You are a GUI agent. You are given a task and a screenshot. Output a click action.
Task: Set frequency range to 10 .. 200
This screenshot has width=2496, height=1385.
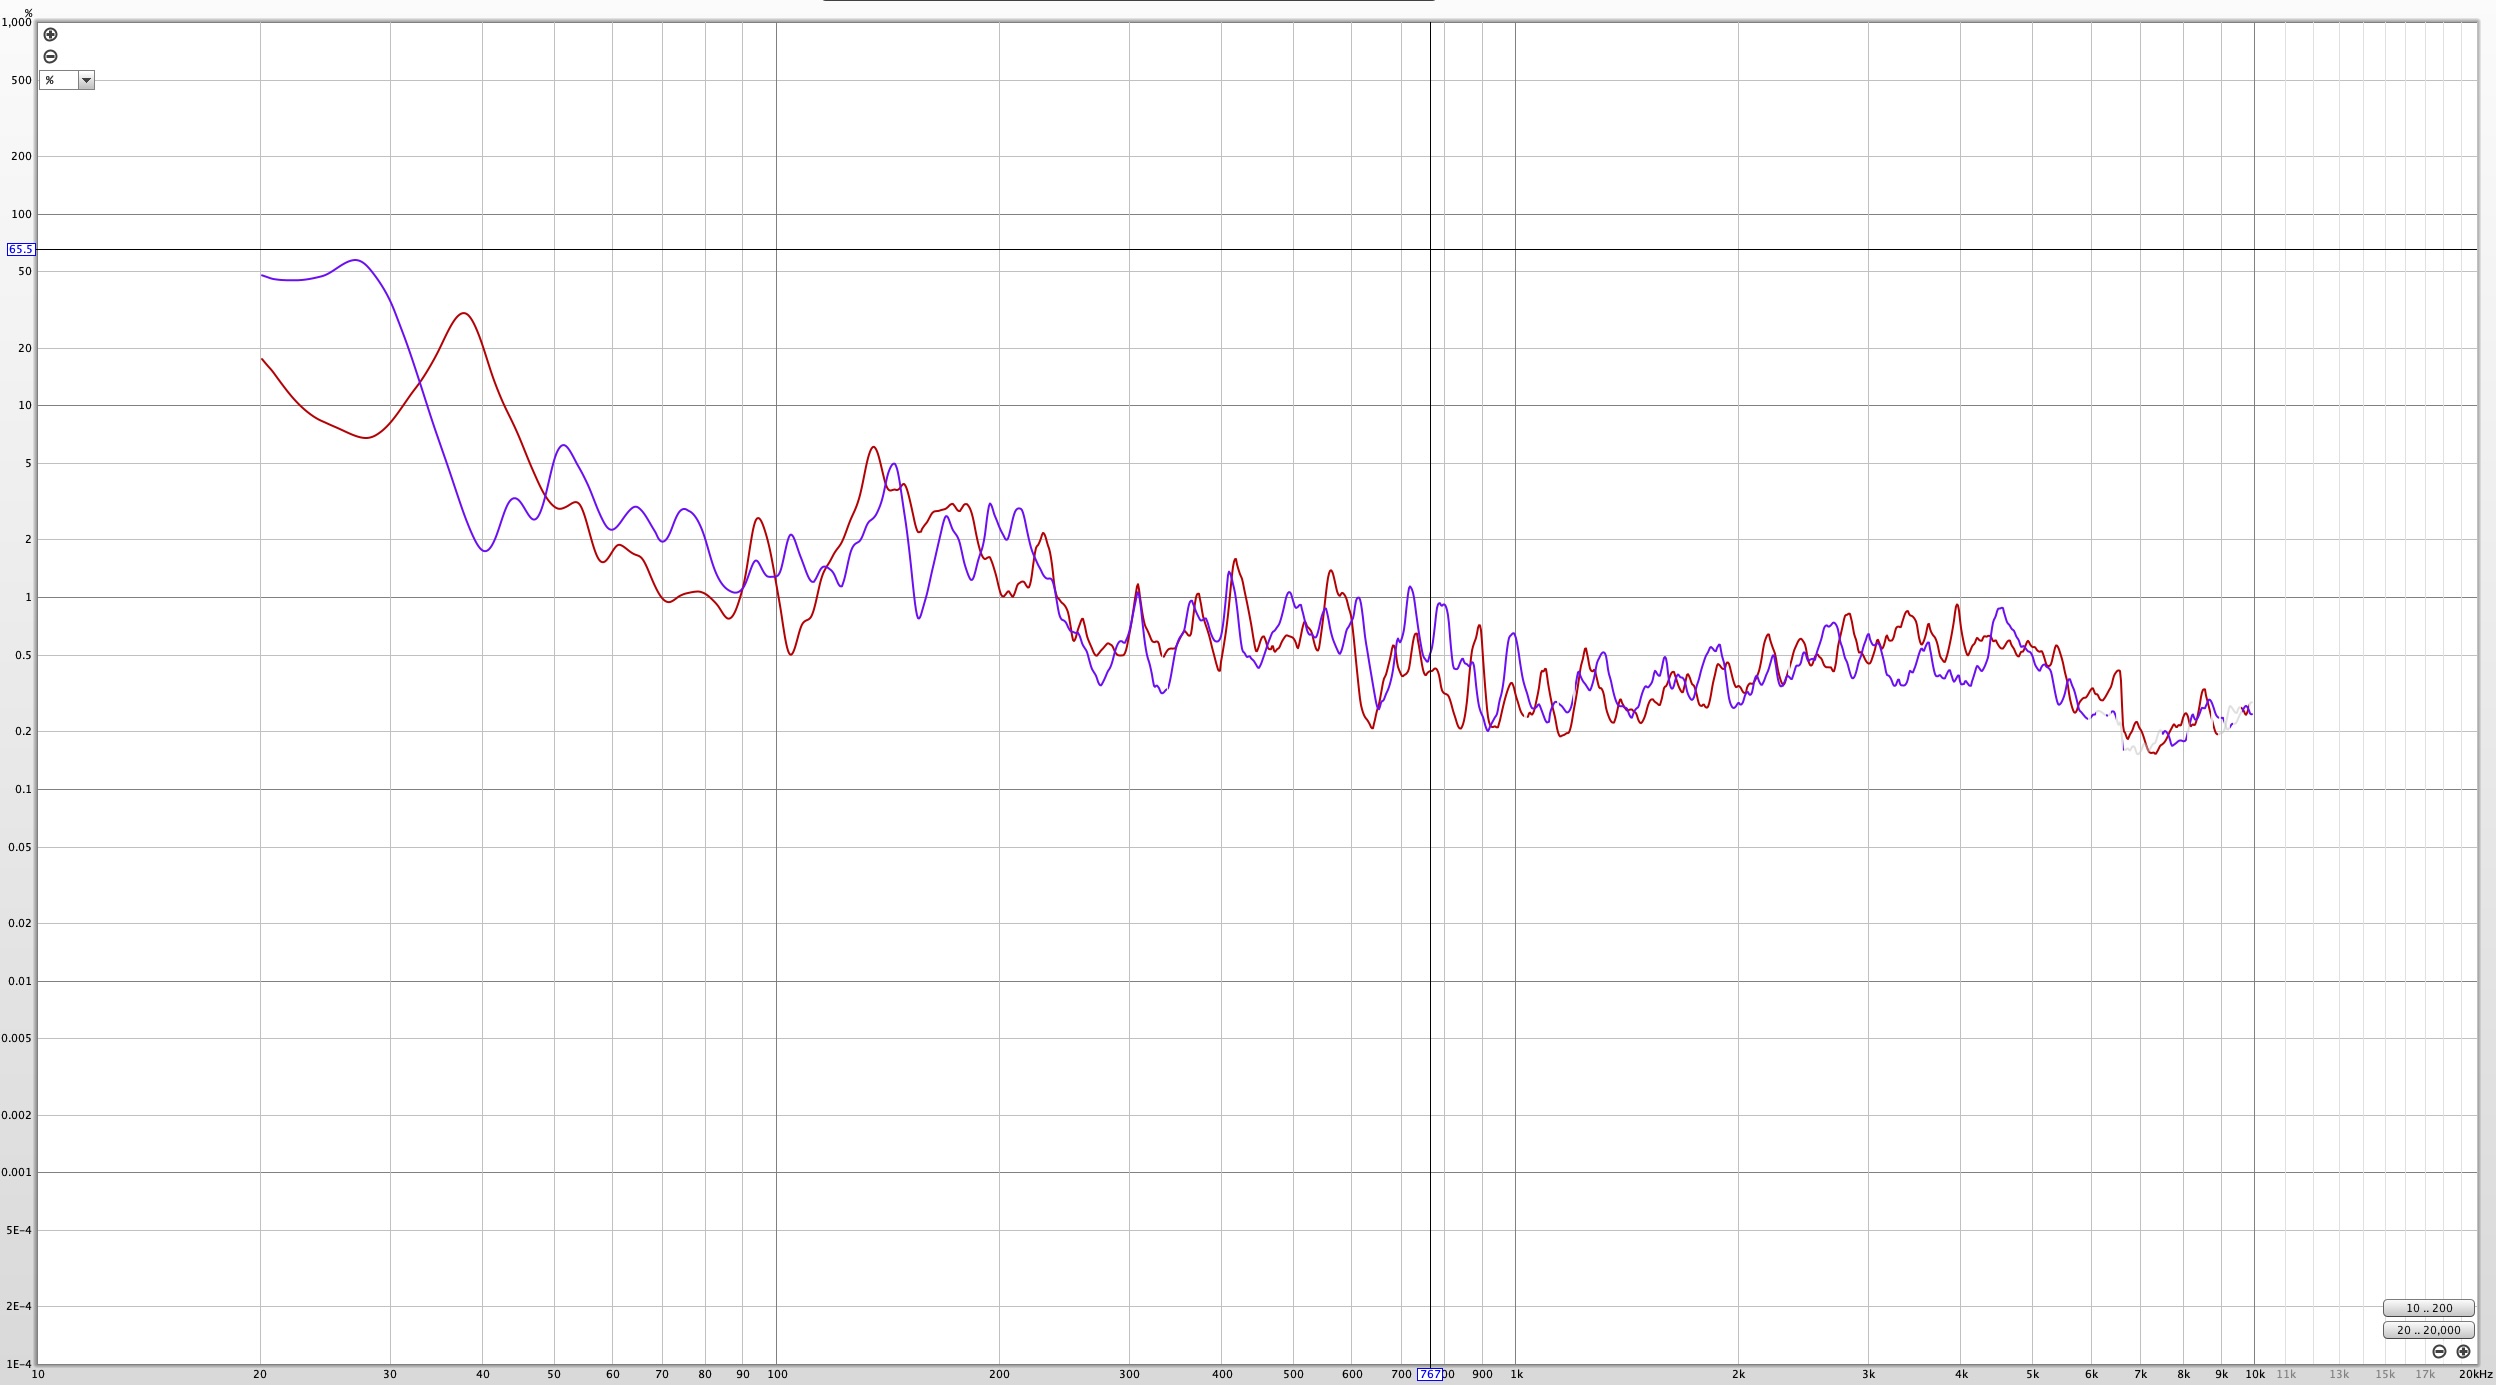[x=2429, y=1308]
